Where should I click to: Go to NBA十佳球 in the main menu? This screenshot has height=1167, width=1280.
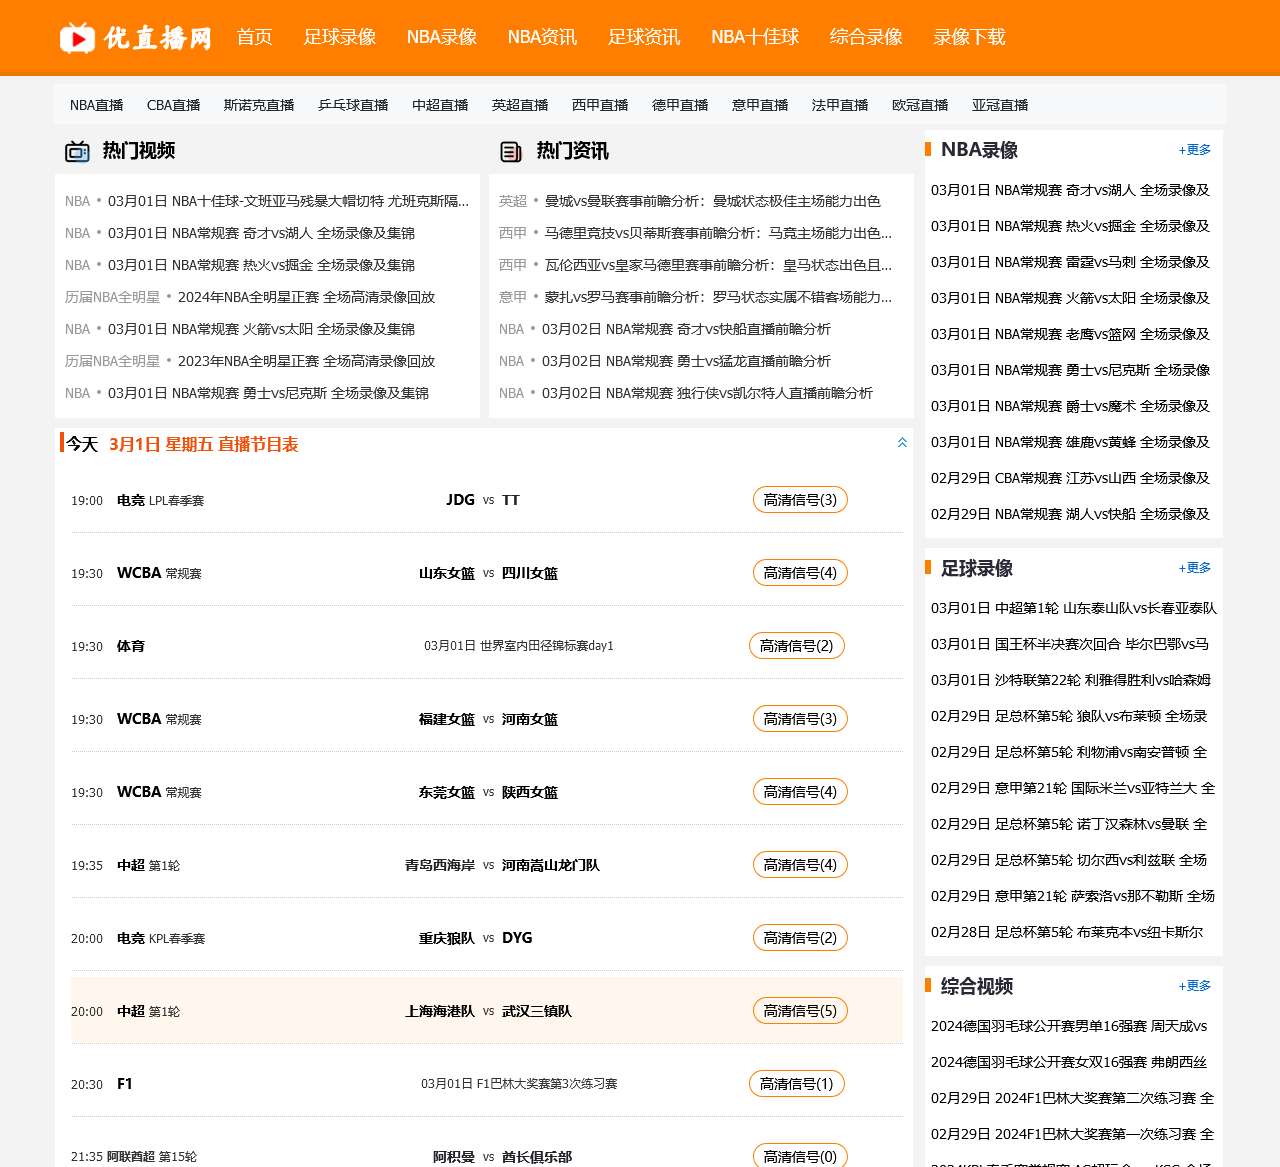click(754, 37)
